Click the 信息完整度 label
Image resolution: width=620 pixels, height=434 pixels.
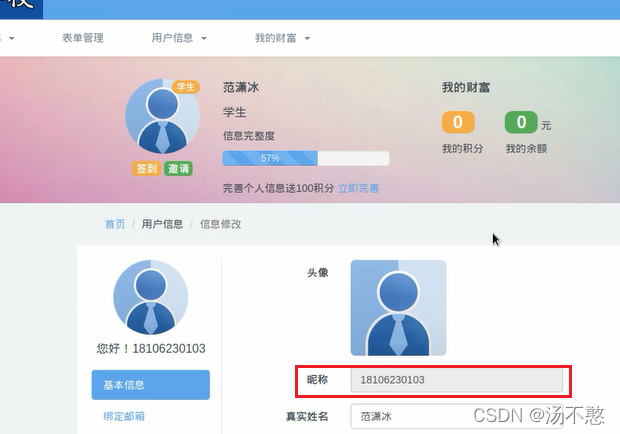[249, 136]
